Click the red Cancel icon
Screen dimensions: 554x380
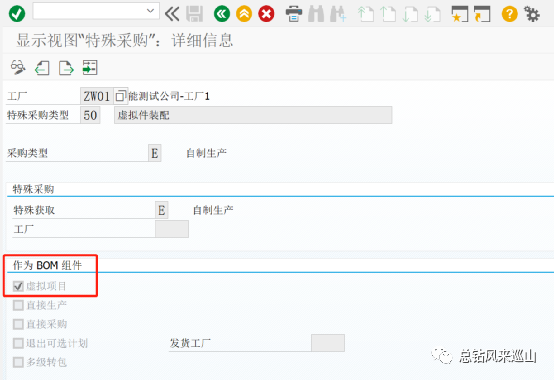(x=266, y=14)
